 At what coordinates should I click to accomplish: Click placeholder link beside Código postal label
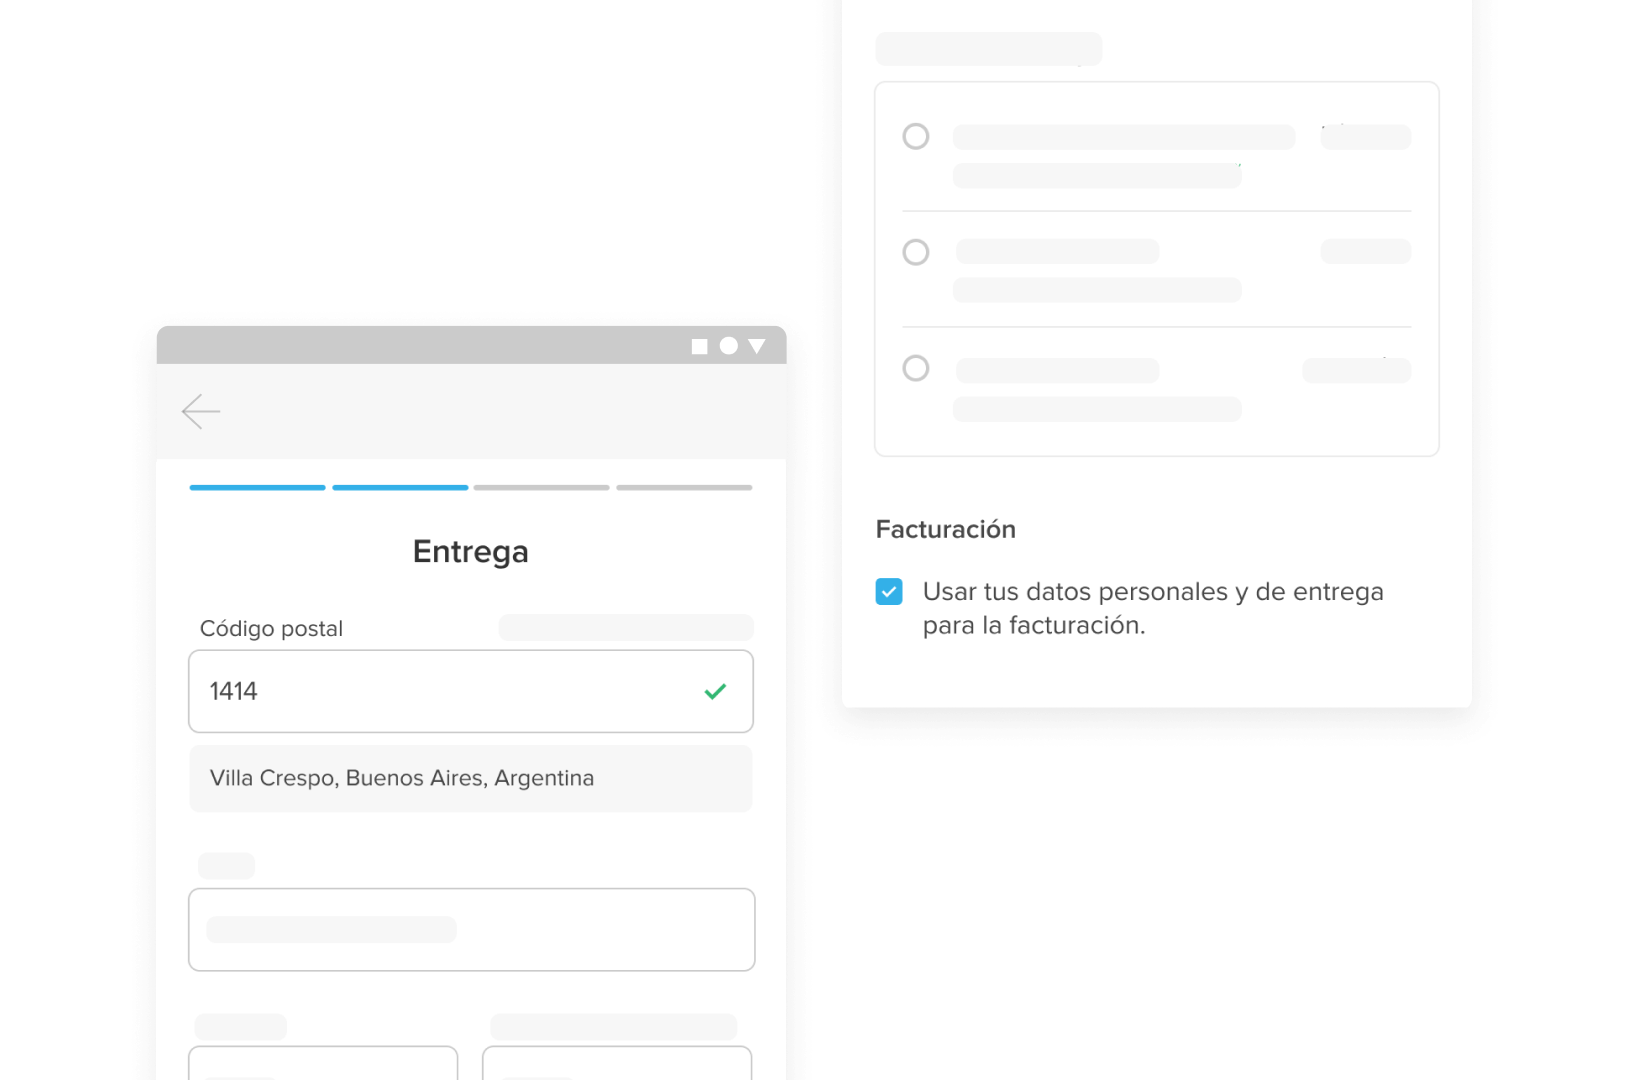(626, 628)
